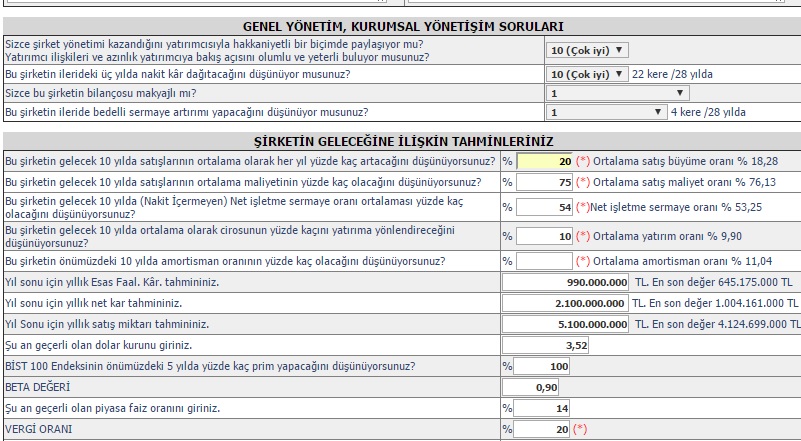The height and width of the screenshot is (441, 801).
Task: Click the text 'Ortalama amortisman oranı % 11,04'
Action: [x=682, y=261]
